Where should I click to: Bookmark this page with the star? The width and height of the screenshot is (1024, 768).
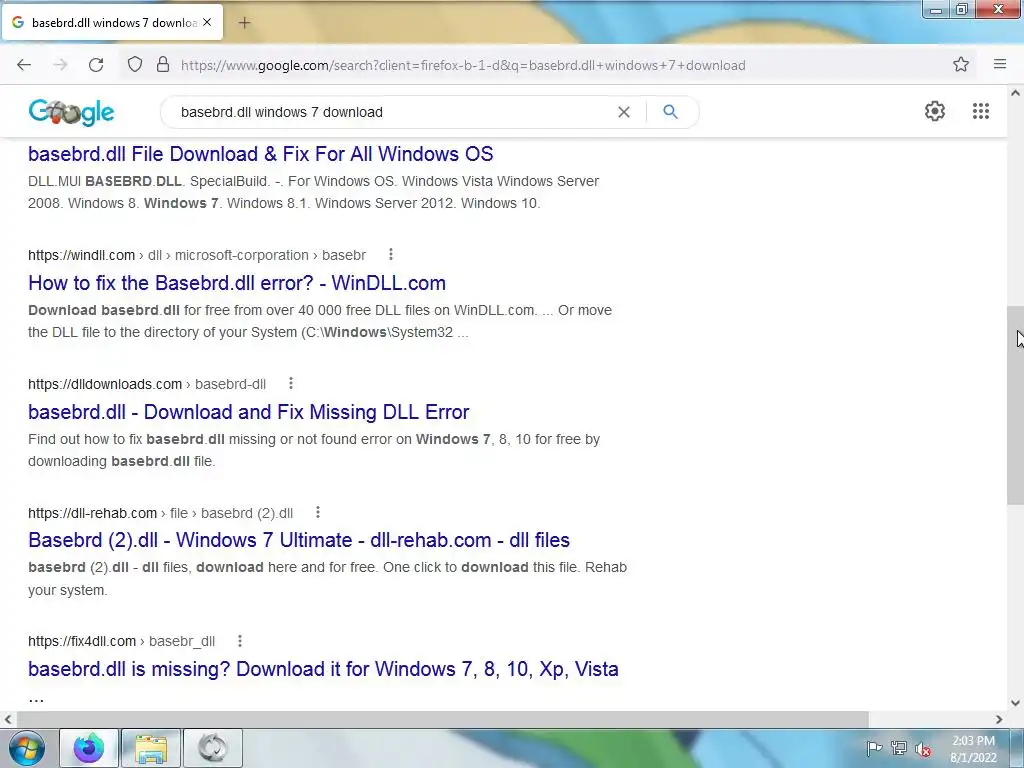click(961, 64)
